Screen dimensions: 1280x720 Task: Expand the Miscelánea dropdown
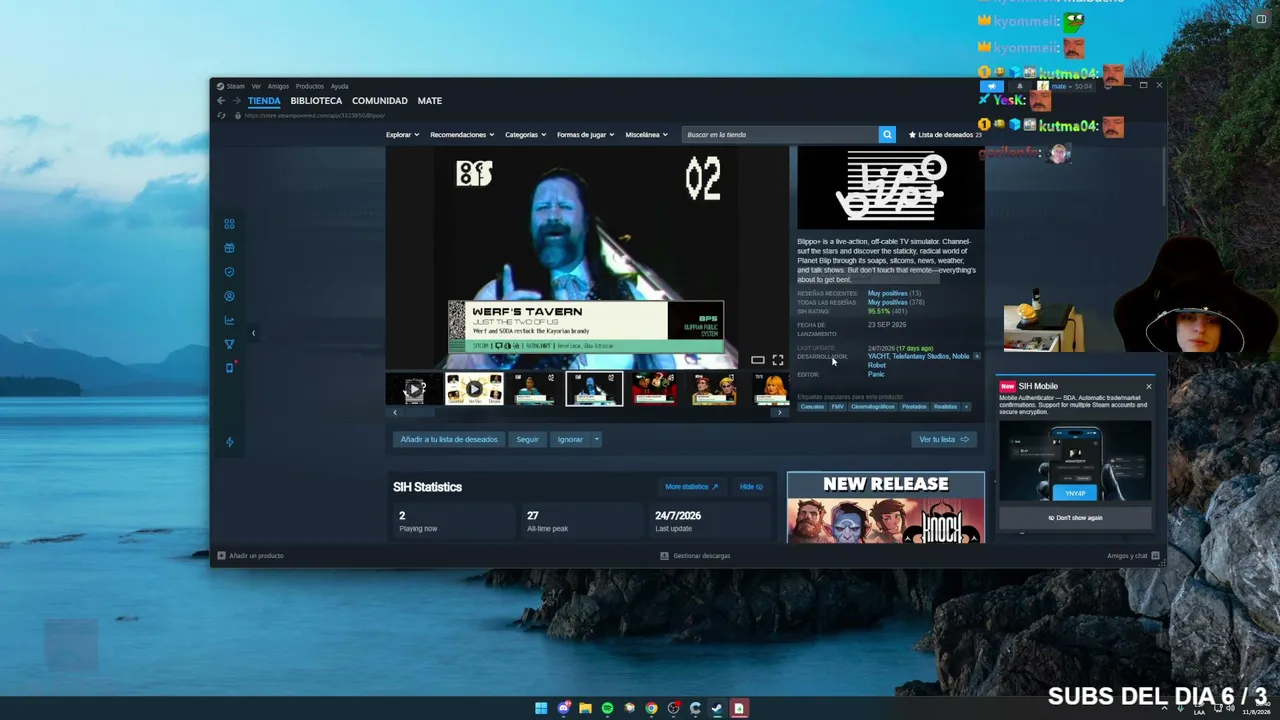[646, 135]
